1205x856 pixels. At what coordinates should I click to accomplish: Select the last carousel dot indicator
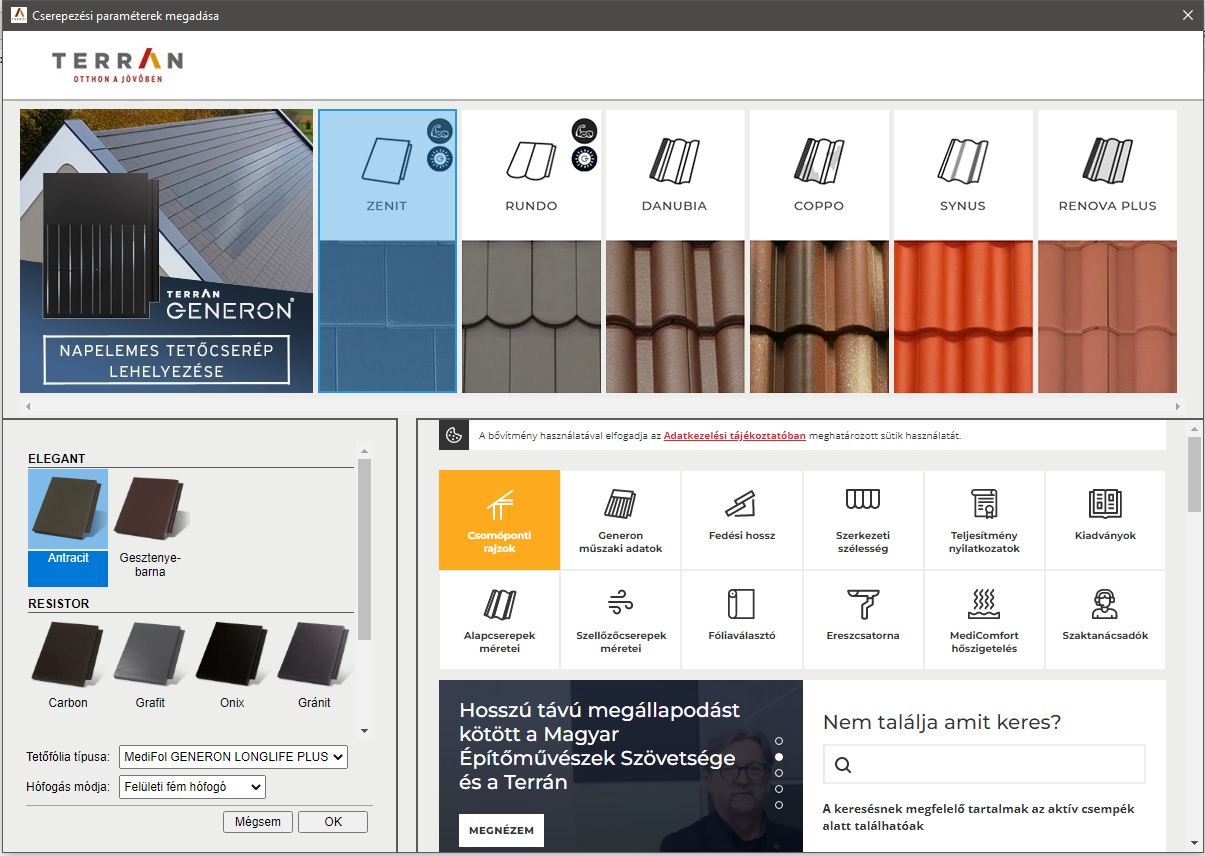pos(779,805)
